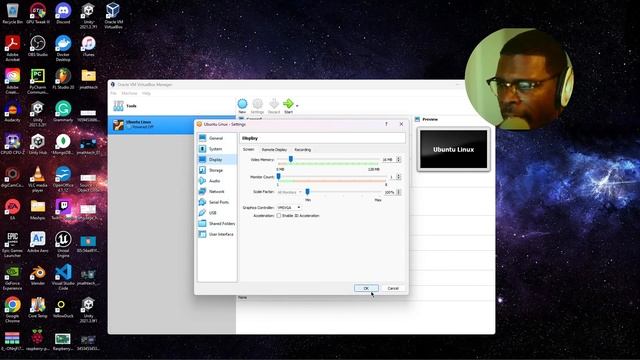The width and height of the screenshot is (640, 360).
Task: Open Machine menu in VirtualBox Manager
Action: [x=129, y=93]
